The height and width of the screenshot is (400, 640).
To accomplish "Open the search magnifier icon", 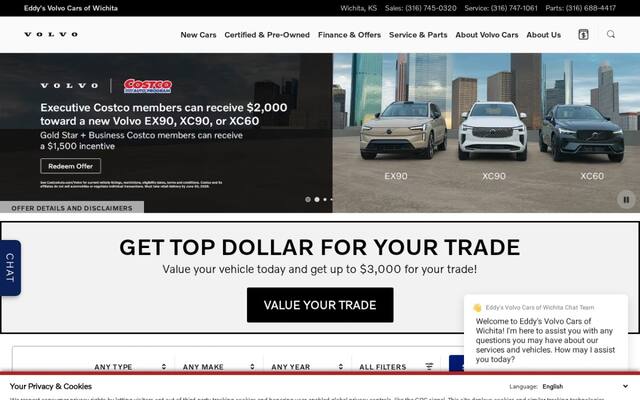I will coord(611,34).
